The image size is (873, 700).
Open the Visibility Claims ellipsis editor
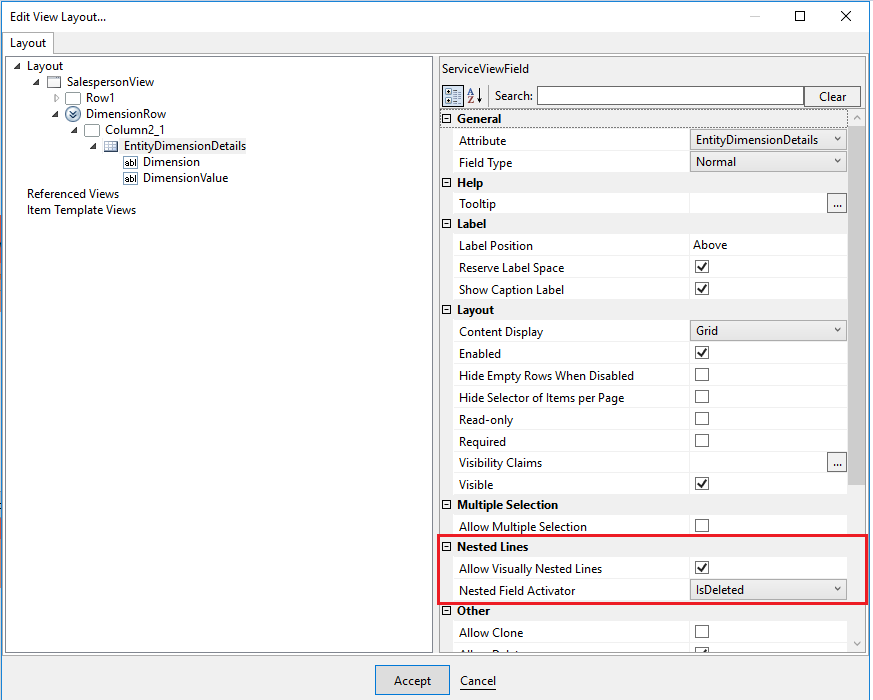tap(837, 462)
